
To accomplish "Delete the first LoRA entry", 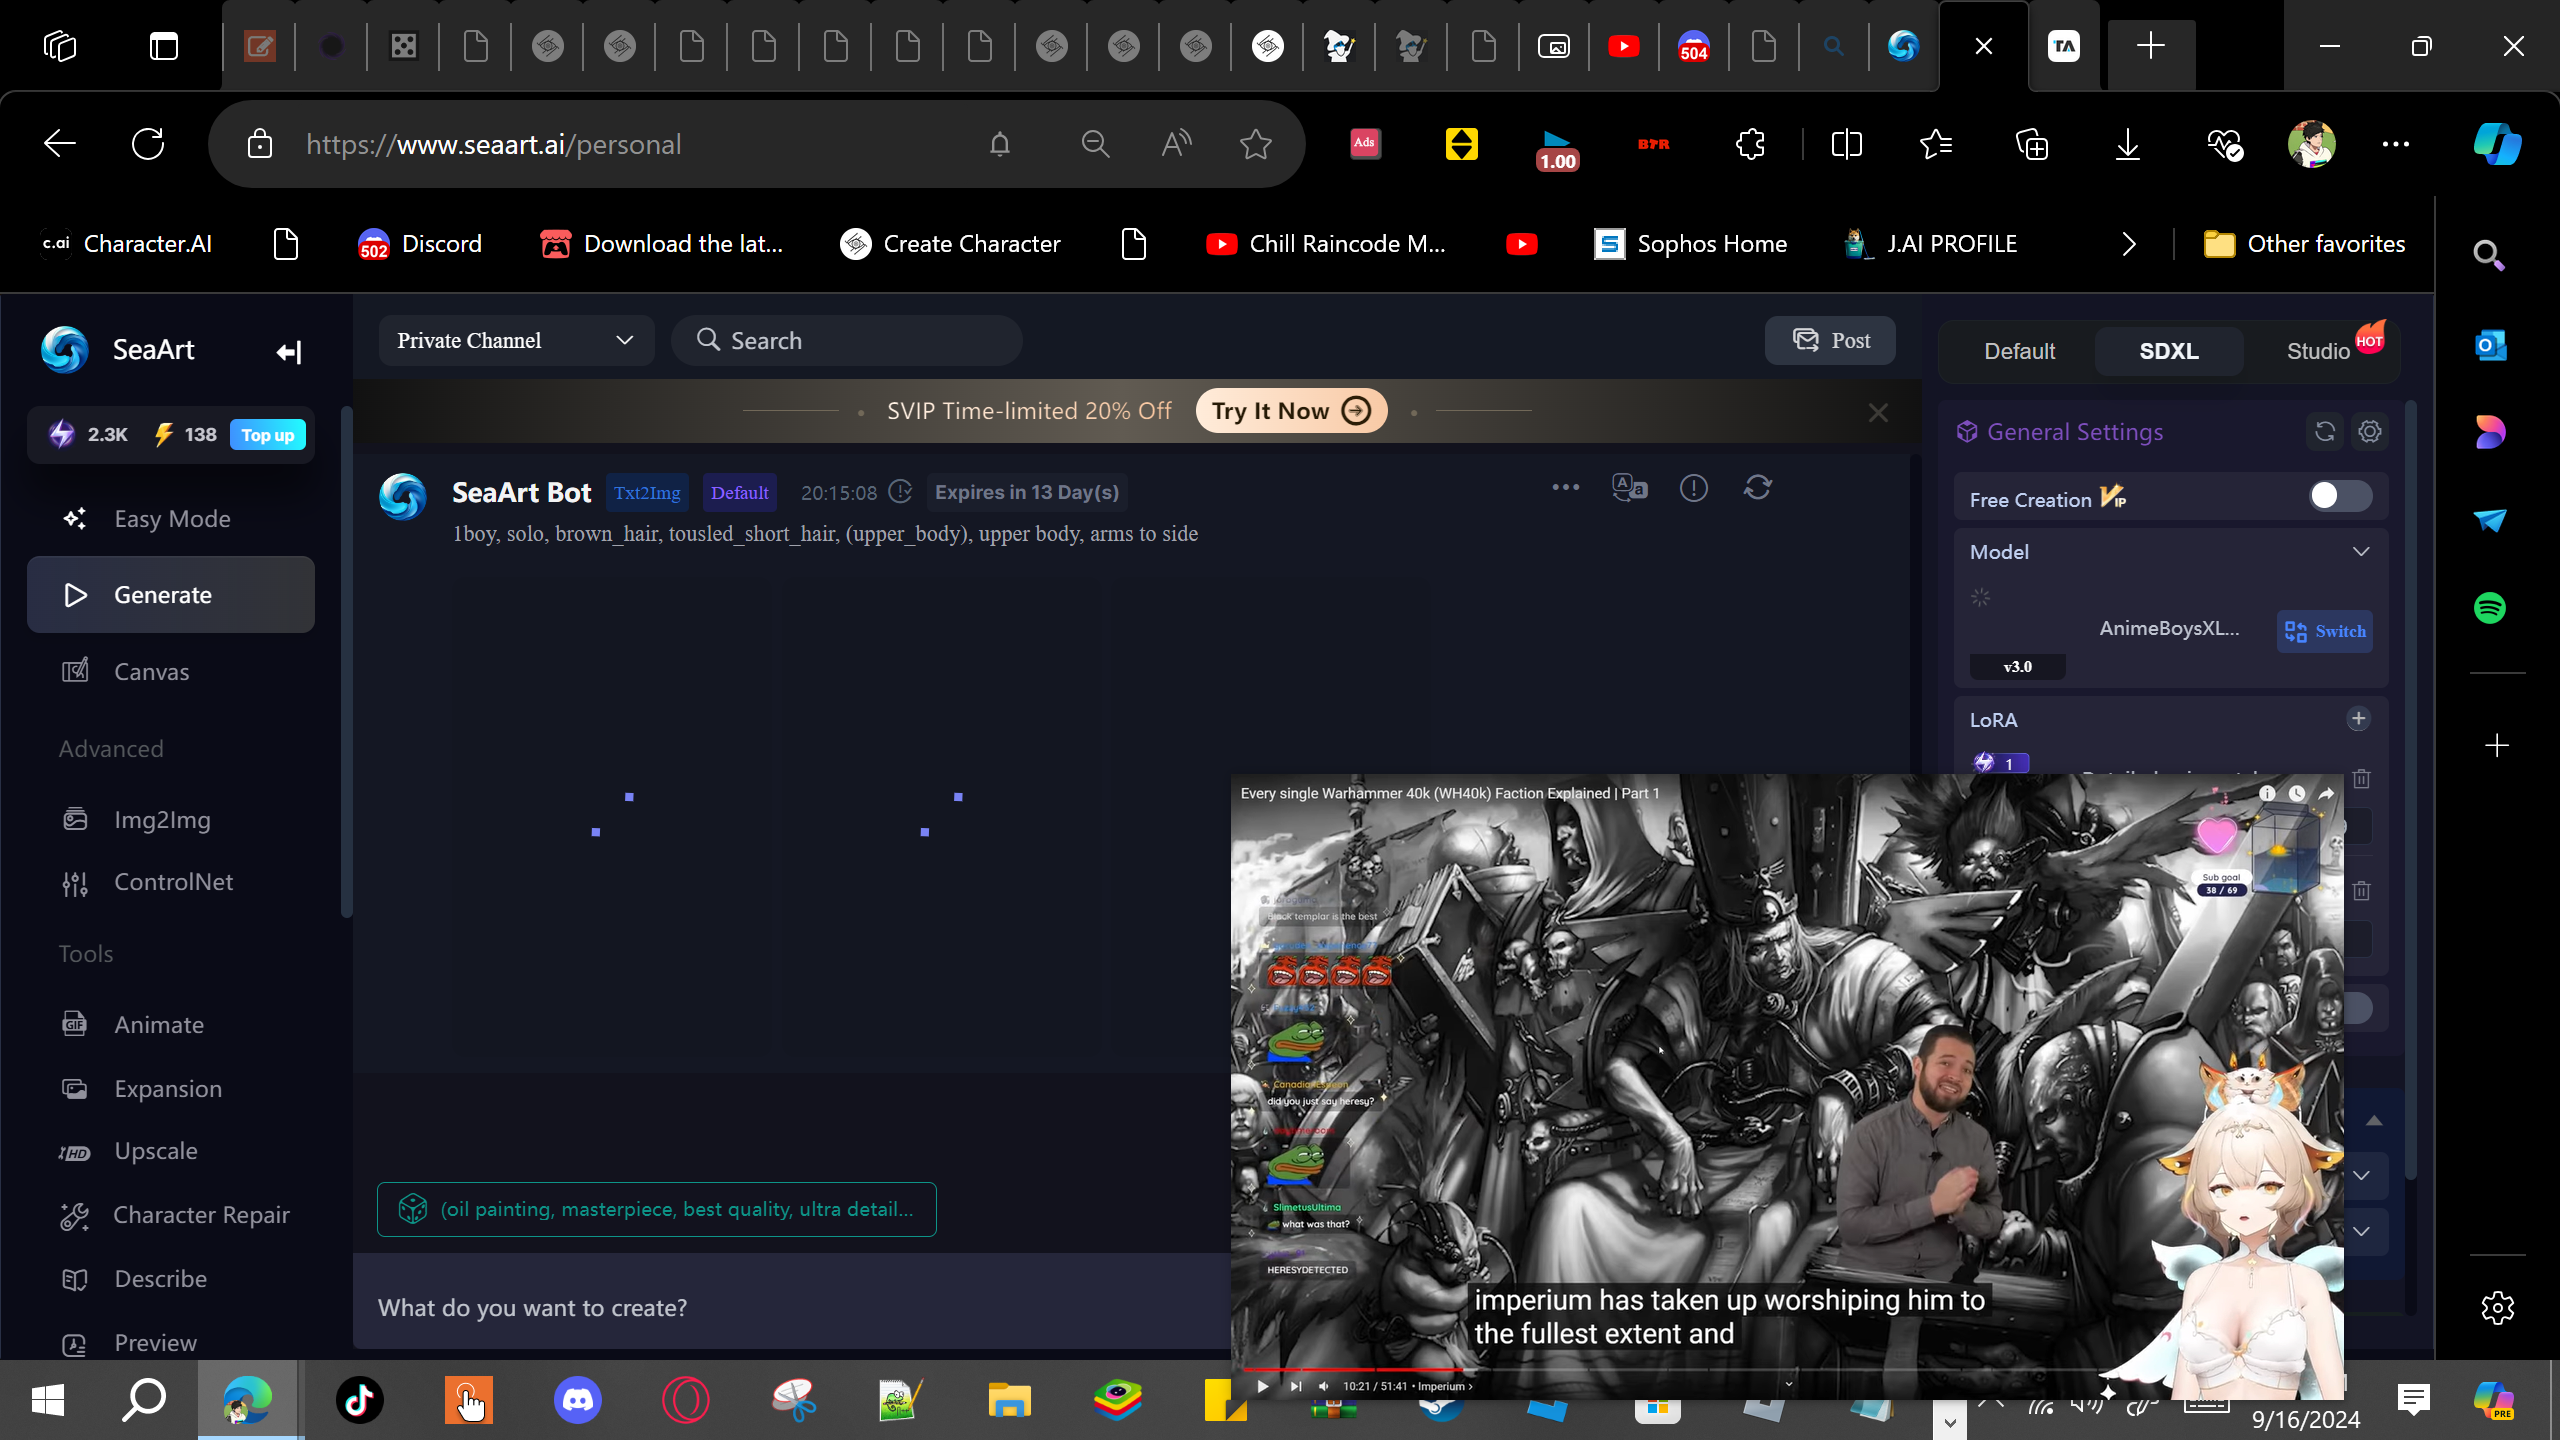I will pyautogui.click(x=2362, y=778).
